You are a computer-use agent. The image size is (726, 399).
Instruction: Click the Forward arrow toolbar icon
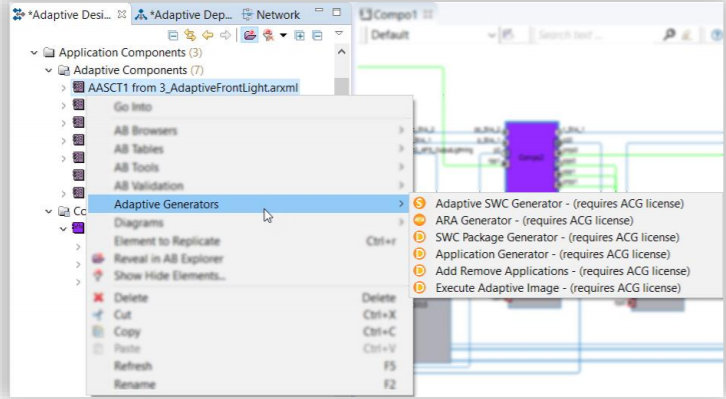point(225,35)
